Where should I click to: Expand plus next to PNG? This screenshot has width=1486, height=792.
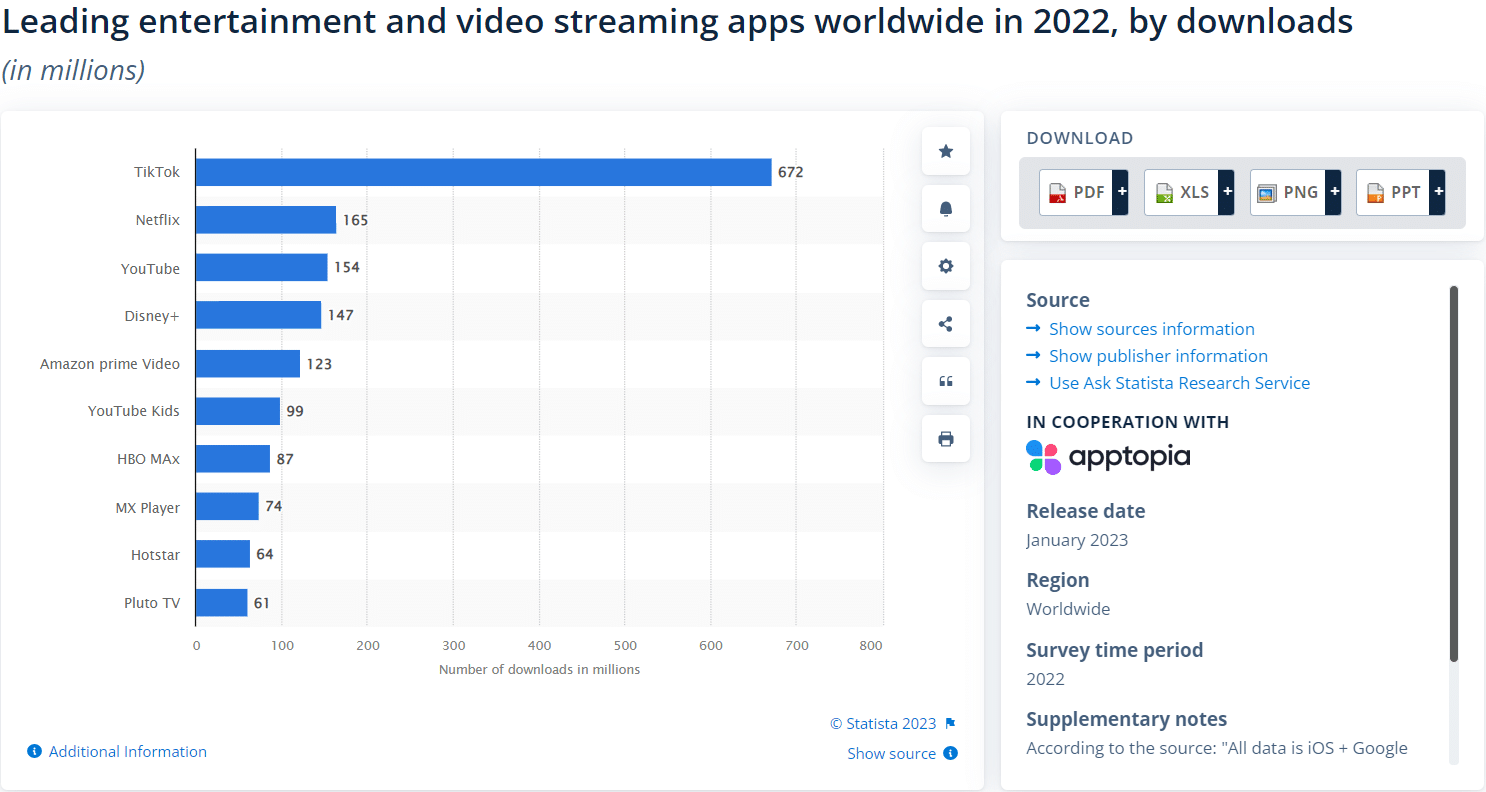tap(1333, 192)
